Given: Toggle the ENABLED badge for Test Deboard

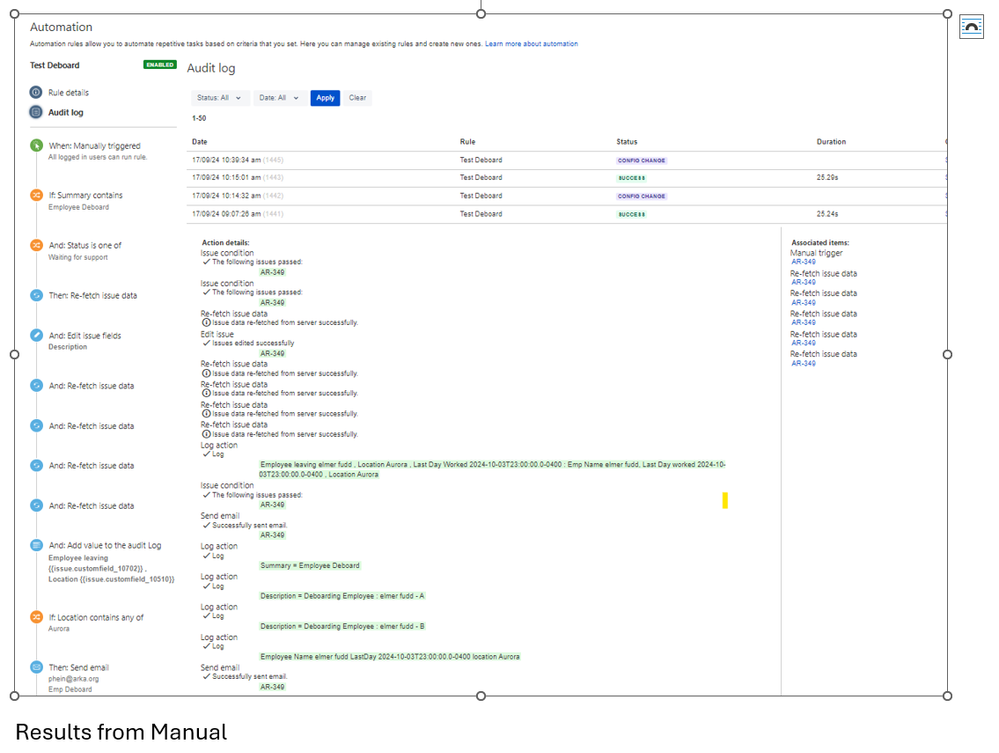Looking at the screenshot, I should [x=160, y=64].
